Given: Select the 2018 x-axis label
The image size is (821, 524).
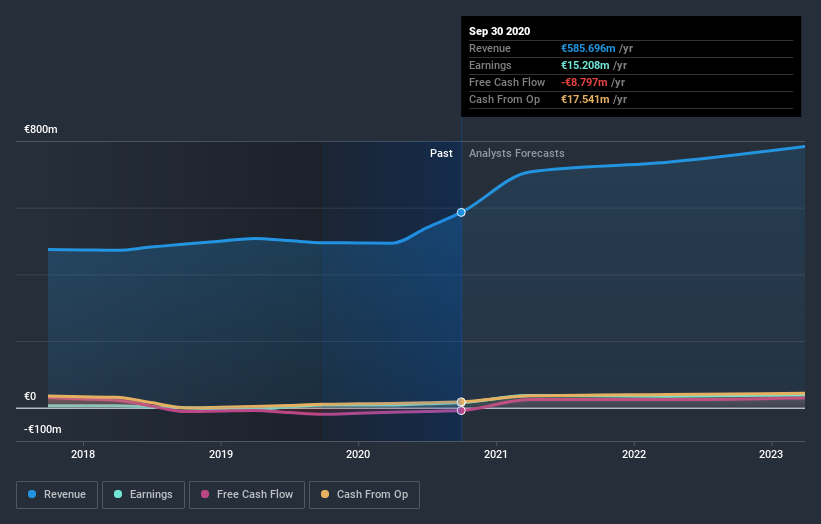Looking at the screenshot, I should 83,454.
